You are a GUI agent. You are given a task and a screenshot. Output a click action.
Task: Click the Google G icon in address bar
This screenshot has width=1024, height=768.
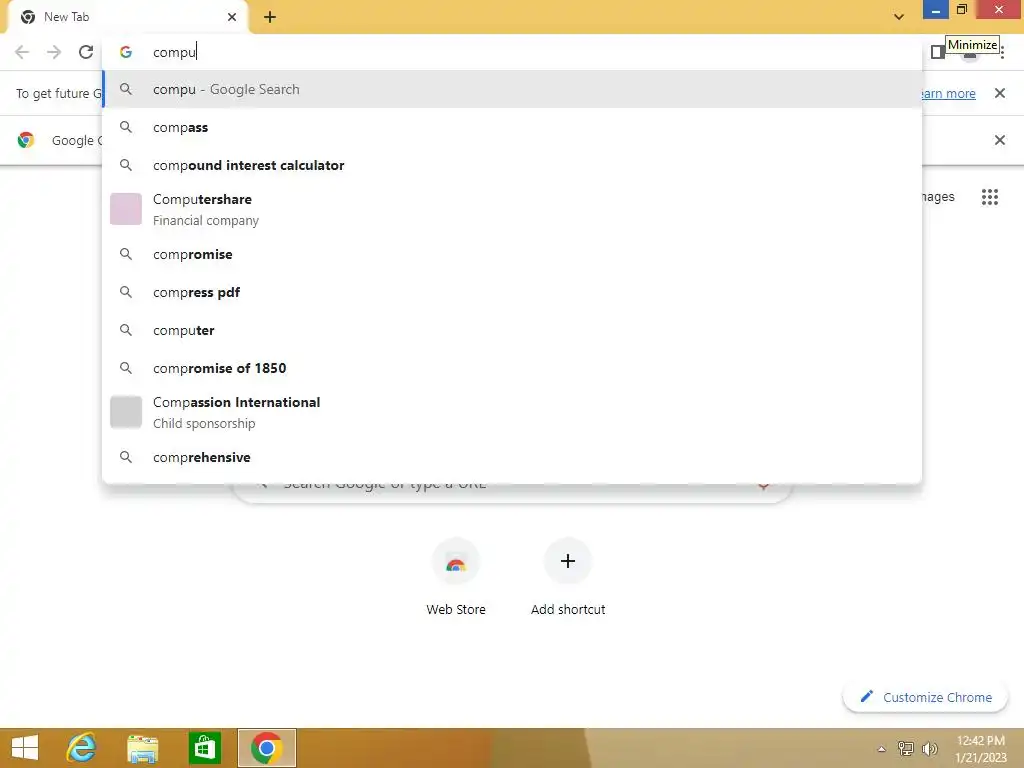coord(126,52)
